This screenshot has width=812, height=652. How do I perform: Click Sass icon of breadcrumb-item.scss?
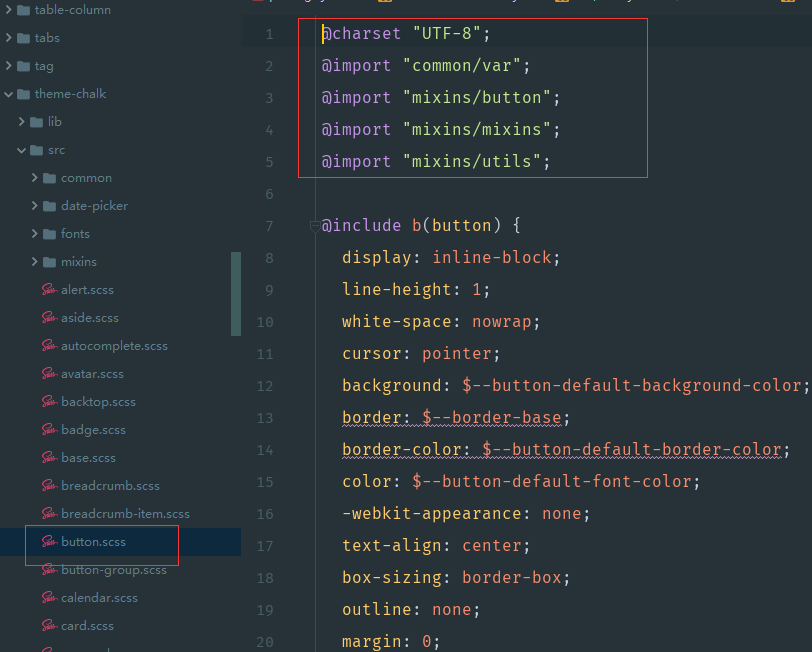(49, 513)
